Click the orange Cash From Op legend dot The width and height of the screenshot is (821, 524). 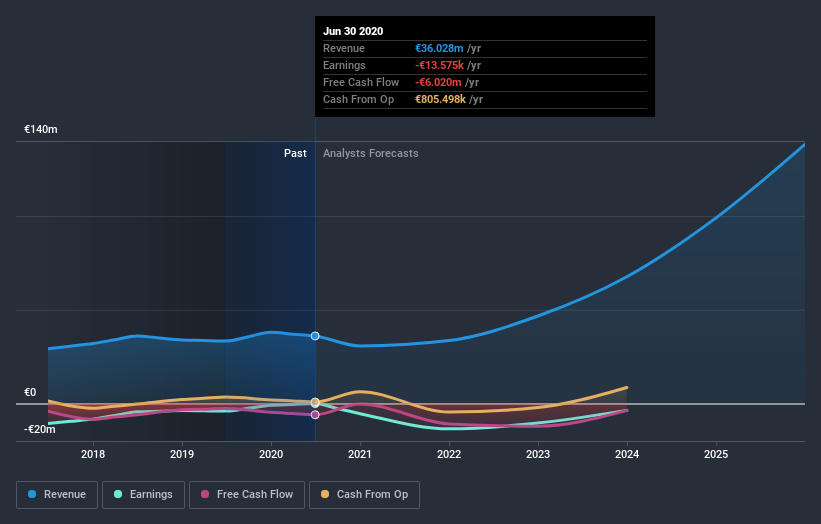(x=325, y=494)
